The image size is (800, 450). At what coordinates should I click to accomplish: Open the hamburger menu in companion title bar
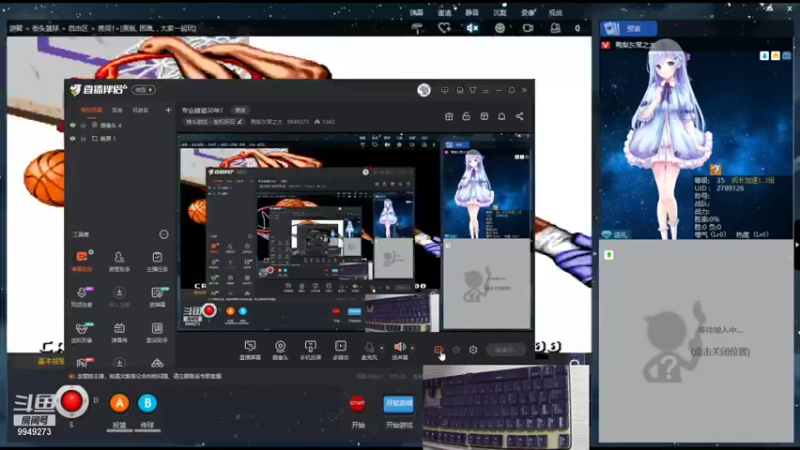coord(485,90)
